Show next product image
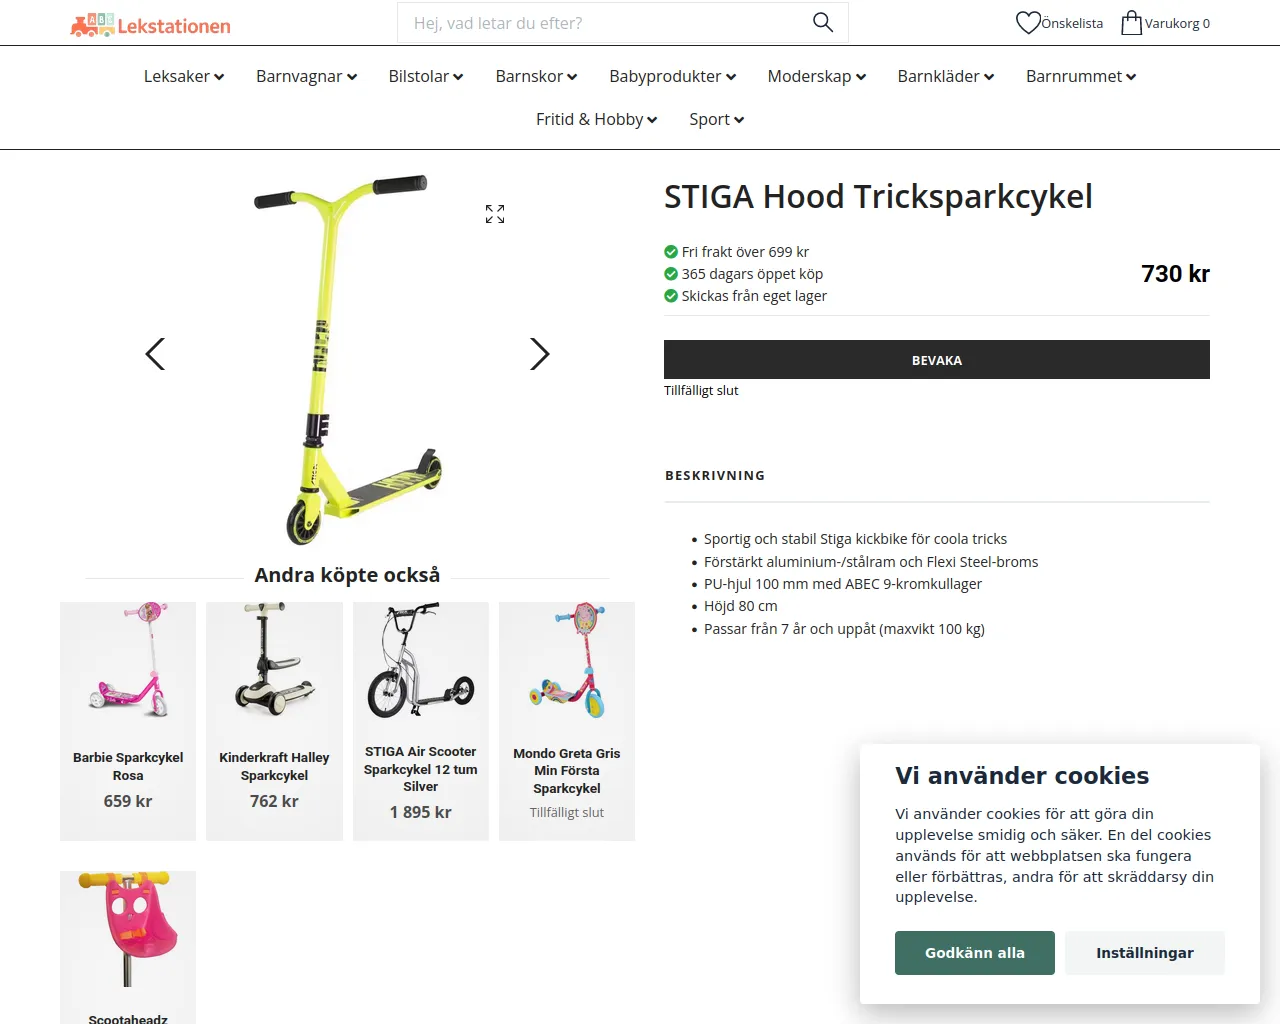 (539, 353)
